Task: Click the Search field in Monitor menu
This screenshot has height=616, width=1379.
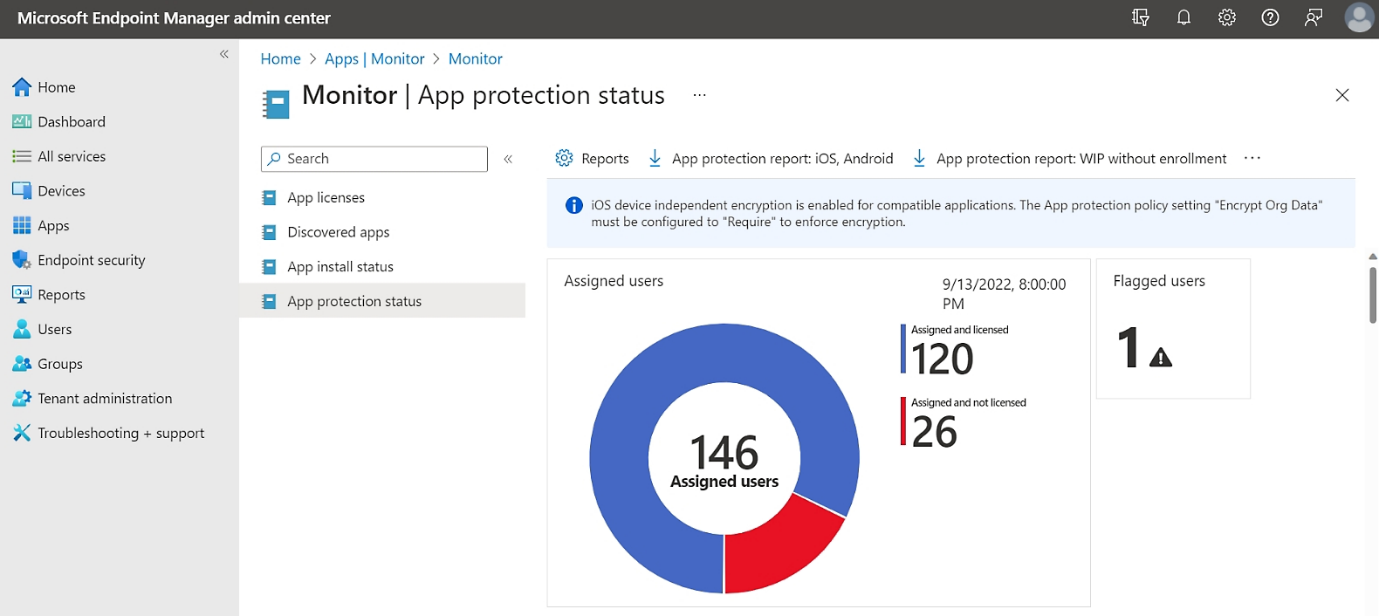Action: click(374, 159)
